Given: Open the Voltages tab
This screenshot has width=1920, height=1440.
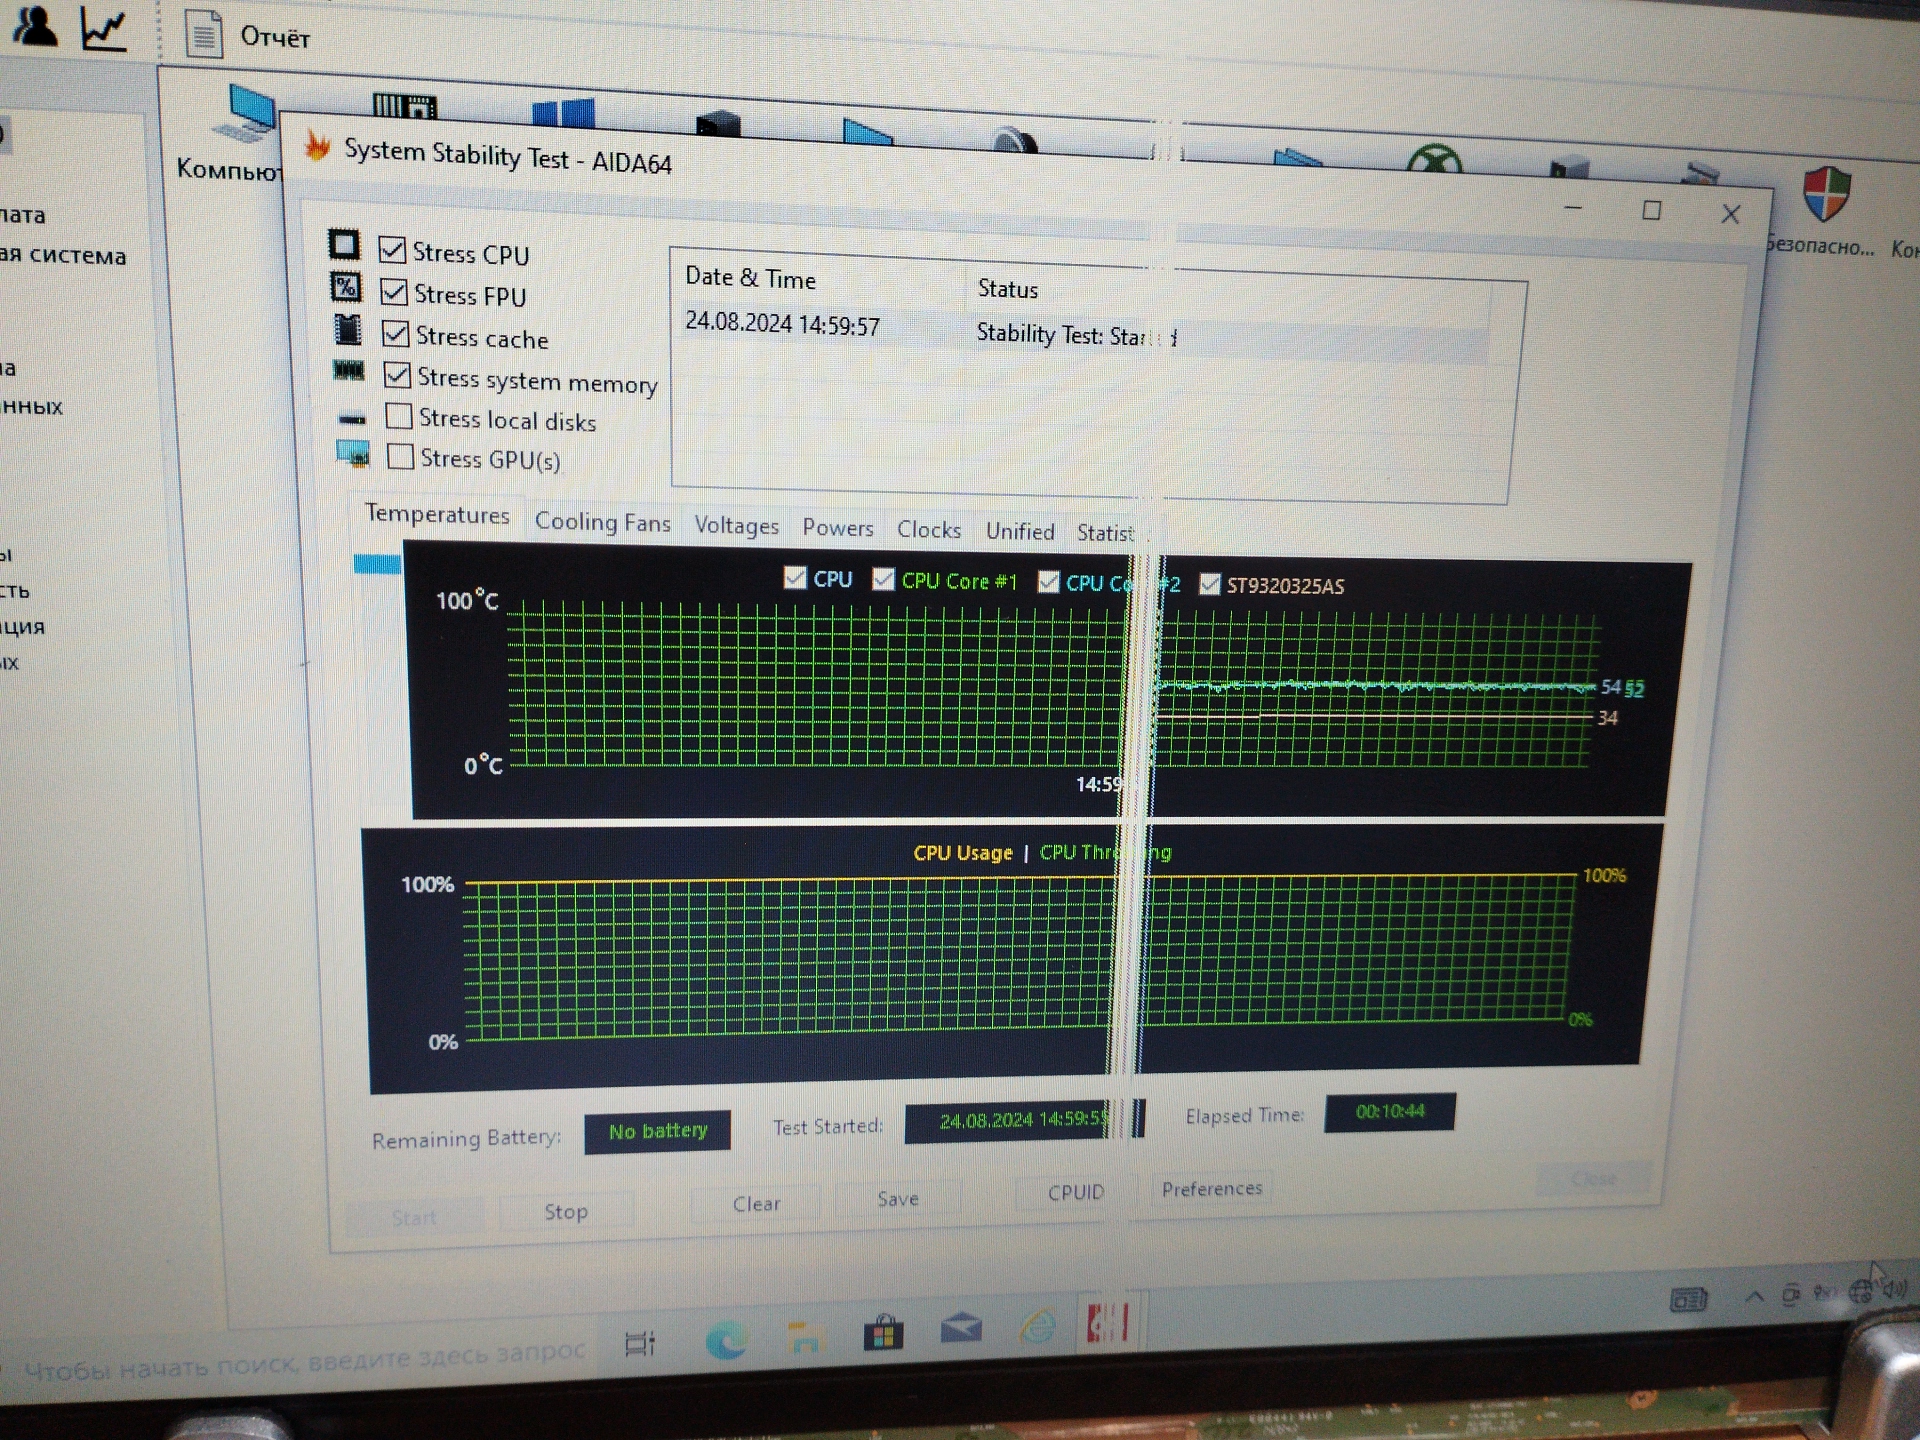Looking at the screenshot, I should [736, 526].
